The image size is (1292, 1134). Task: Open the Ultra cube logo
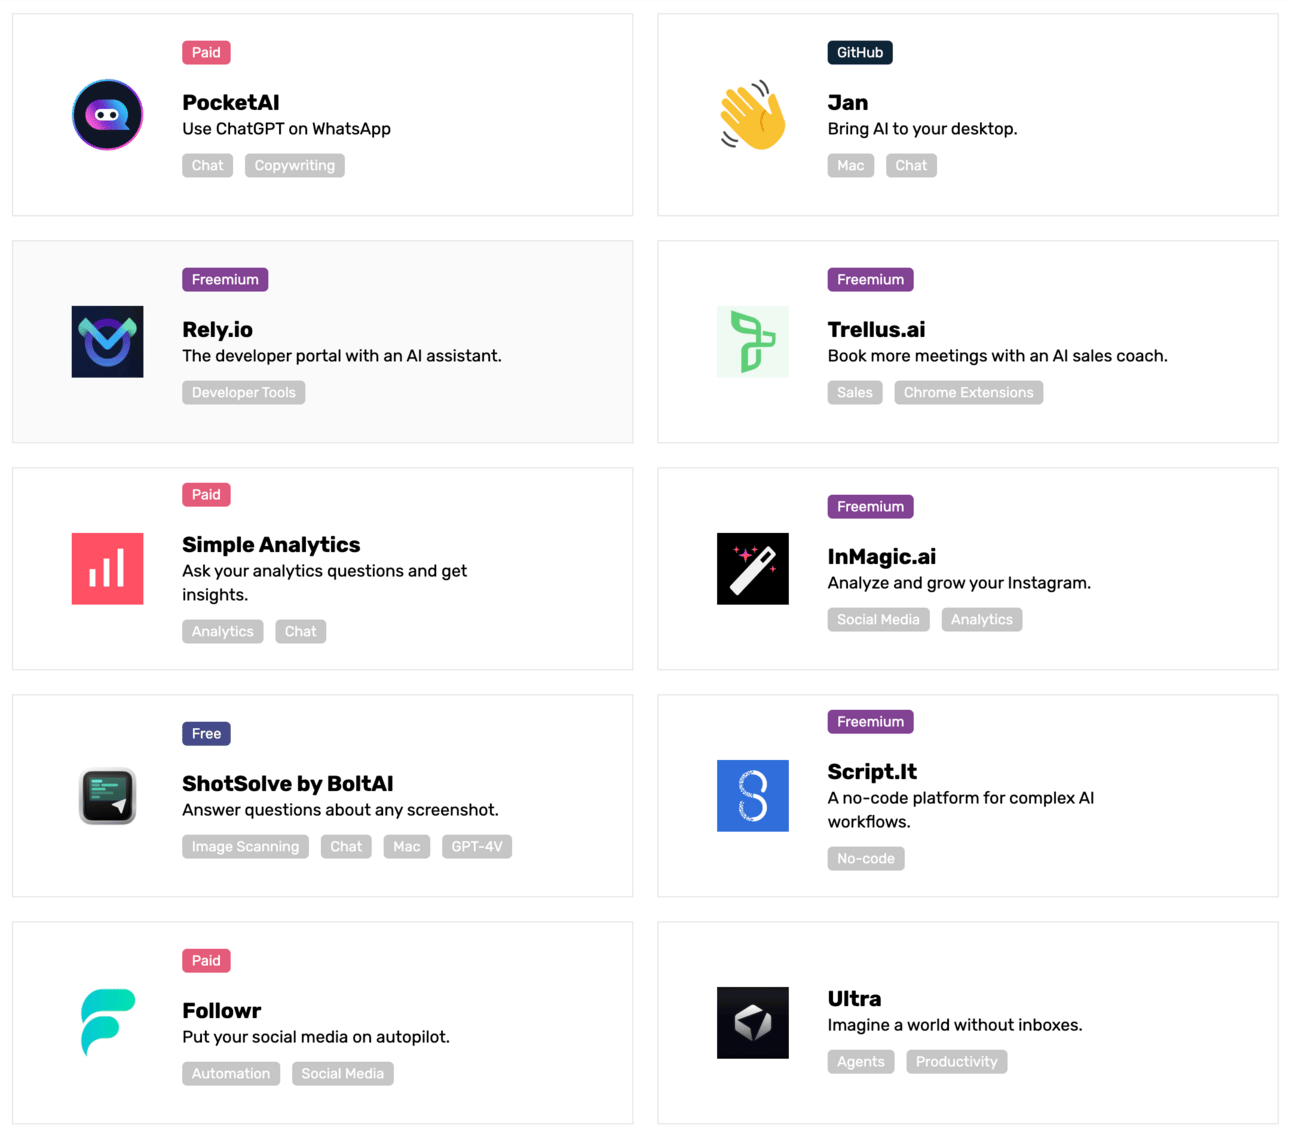pyautogui.click(x=753, y=1022)
